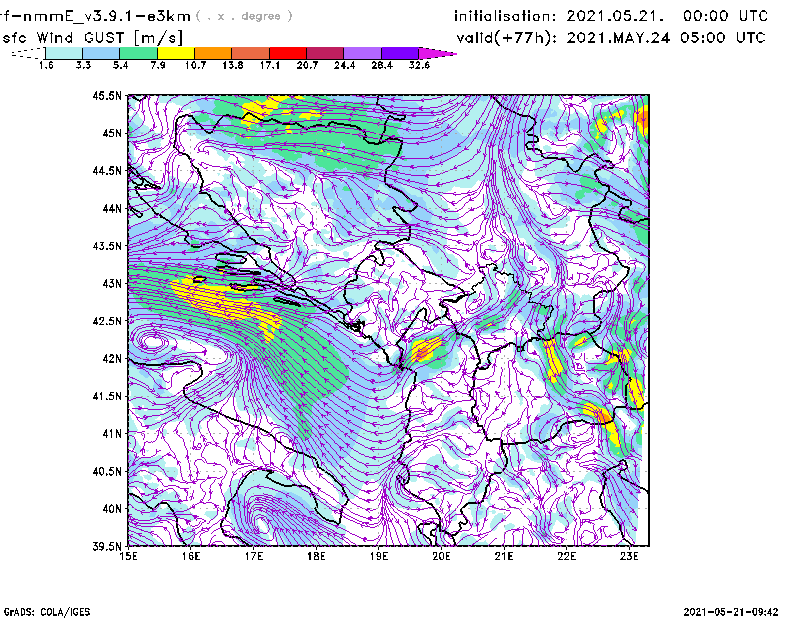Click the magenta arrow end of the colorbar
Screen dimensions: 800x618
[437, 53]
